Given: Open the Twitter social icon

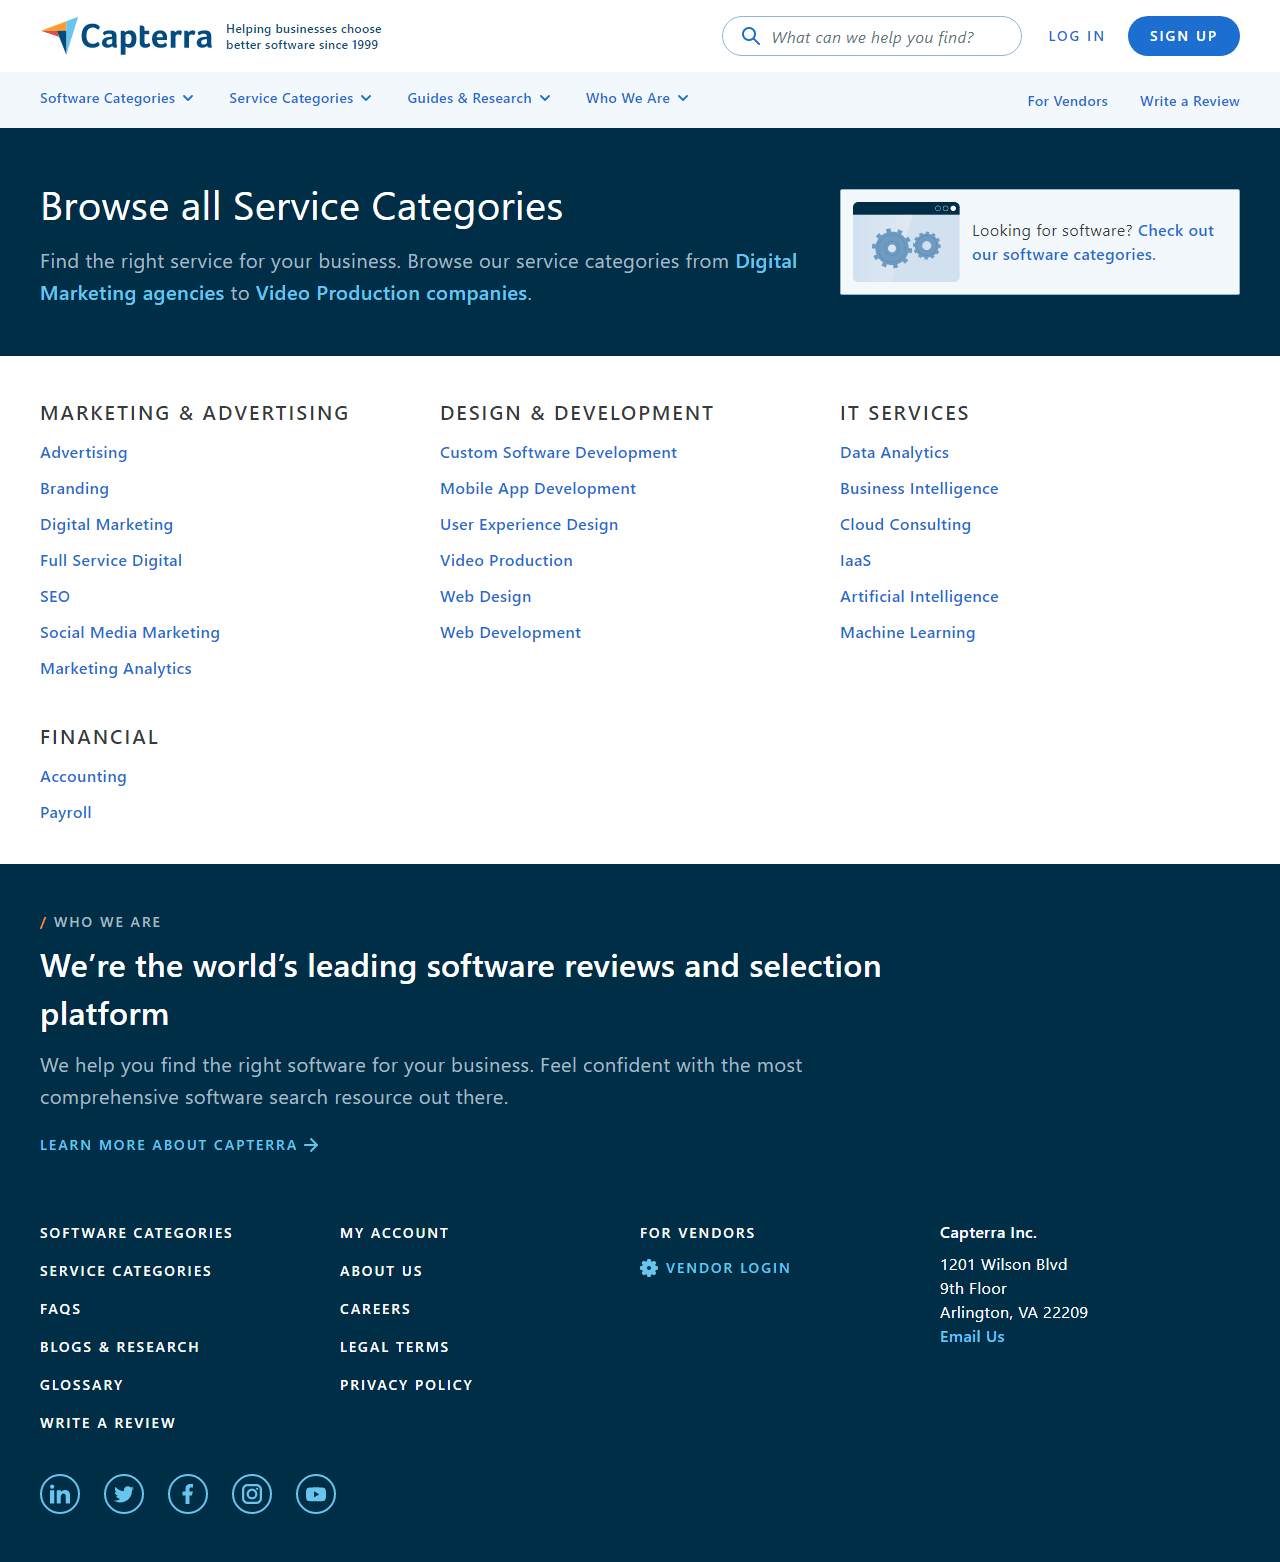Looking at the screenshot, I should [x=124, y=1494].
